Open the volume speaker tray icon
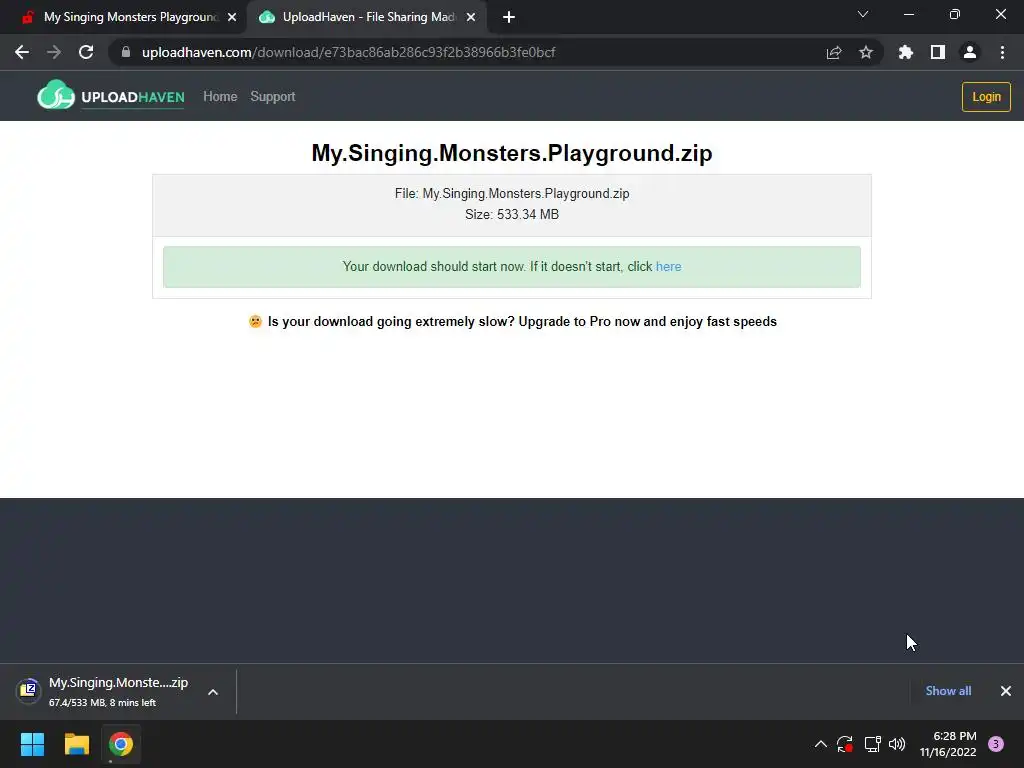This screenshot has width=1024, height=768. [x=897, y=744]
